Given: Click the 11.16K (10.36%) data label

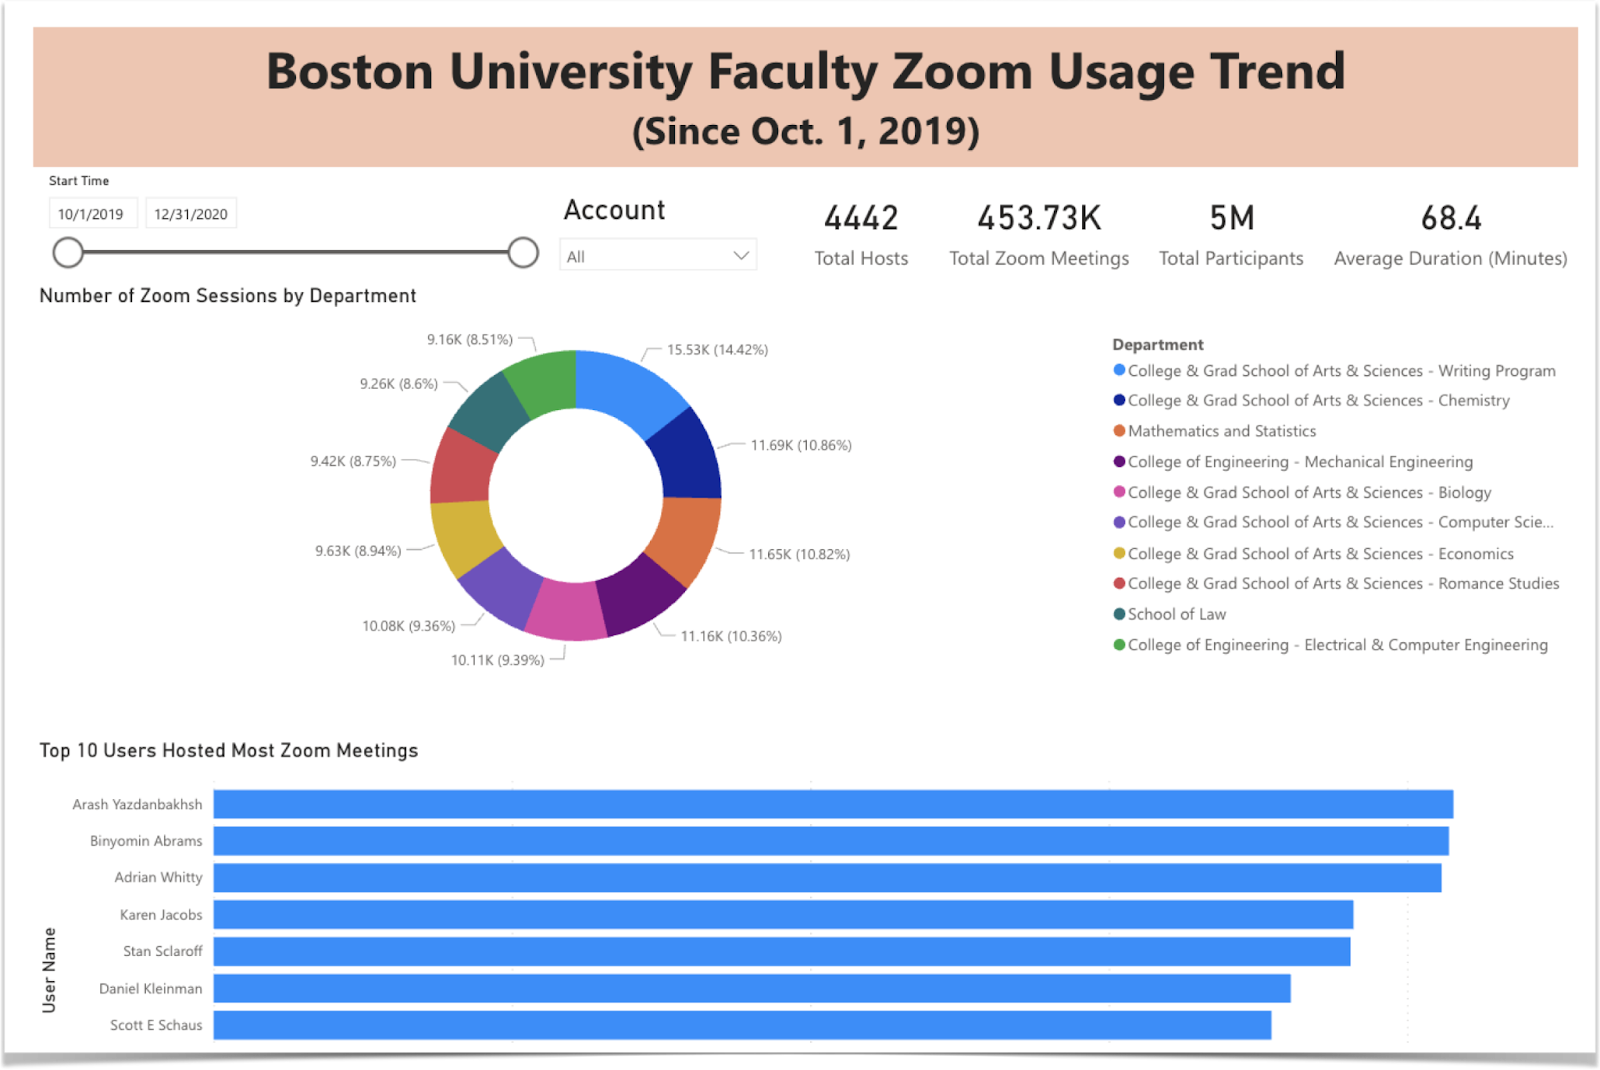Looking at the screenshot, I should coord(731,636).
